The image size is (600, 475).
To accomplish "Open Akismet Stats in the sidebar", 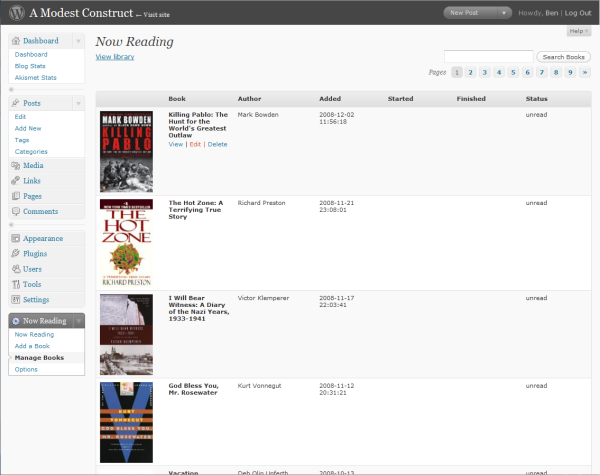I will (37, 77).
